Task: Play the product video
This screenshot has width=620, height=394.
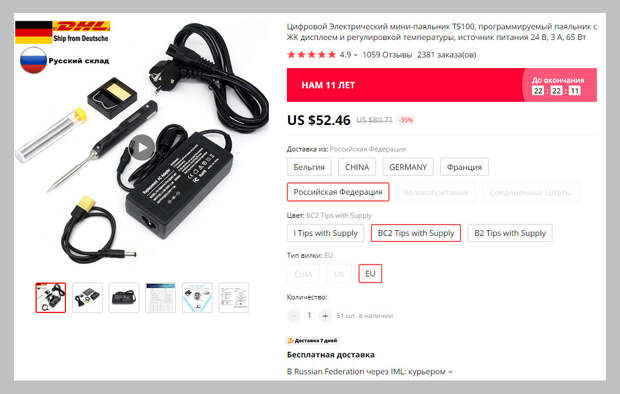Action: pyautogui.click(x=142, y=148)
